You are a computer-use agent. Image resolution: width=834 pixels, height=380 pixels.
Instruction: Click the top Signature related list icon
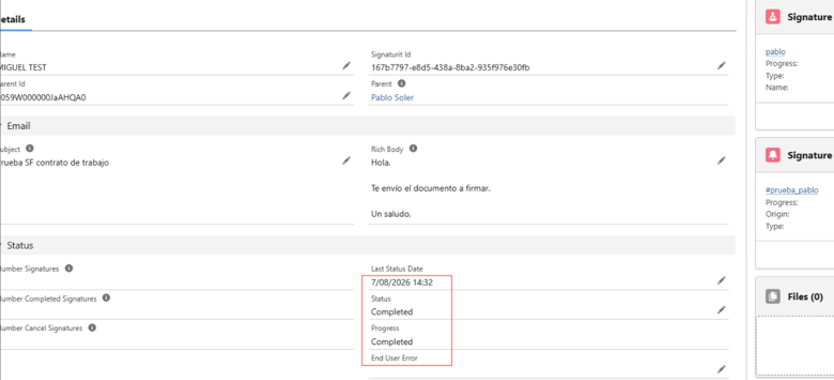click(x=773, y=17)
